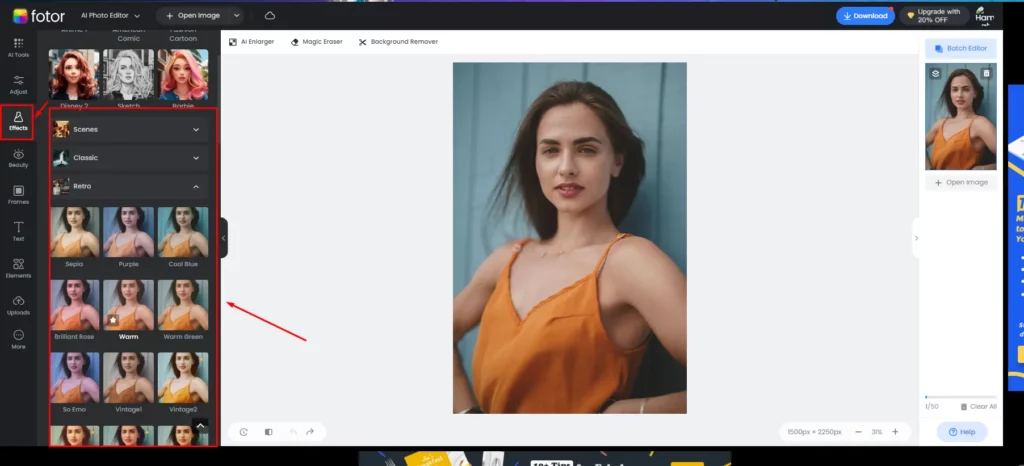Zoom in with the plus icon
Viewport: 1024px width, 466px height.
pos(895,432)
